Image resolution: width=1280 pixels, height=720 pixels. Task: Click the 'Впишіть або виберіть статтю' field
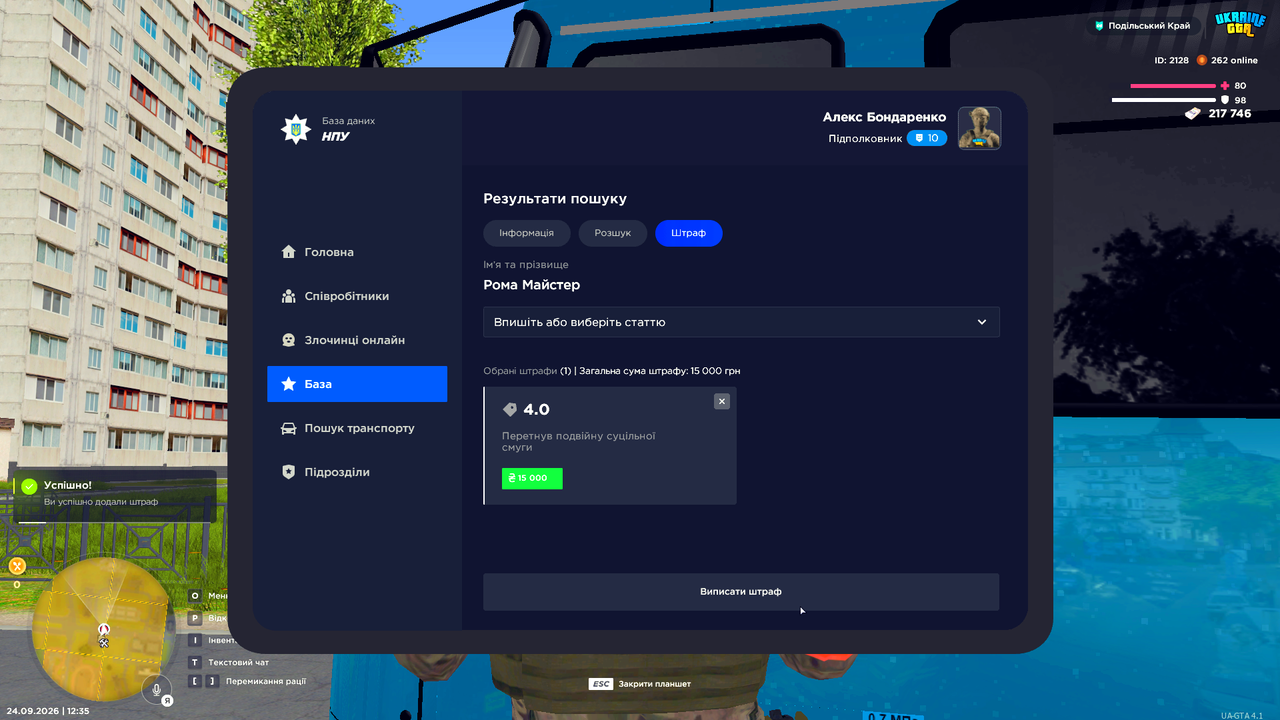pyautogui.click(x=741, y=322)
